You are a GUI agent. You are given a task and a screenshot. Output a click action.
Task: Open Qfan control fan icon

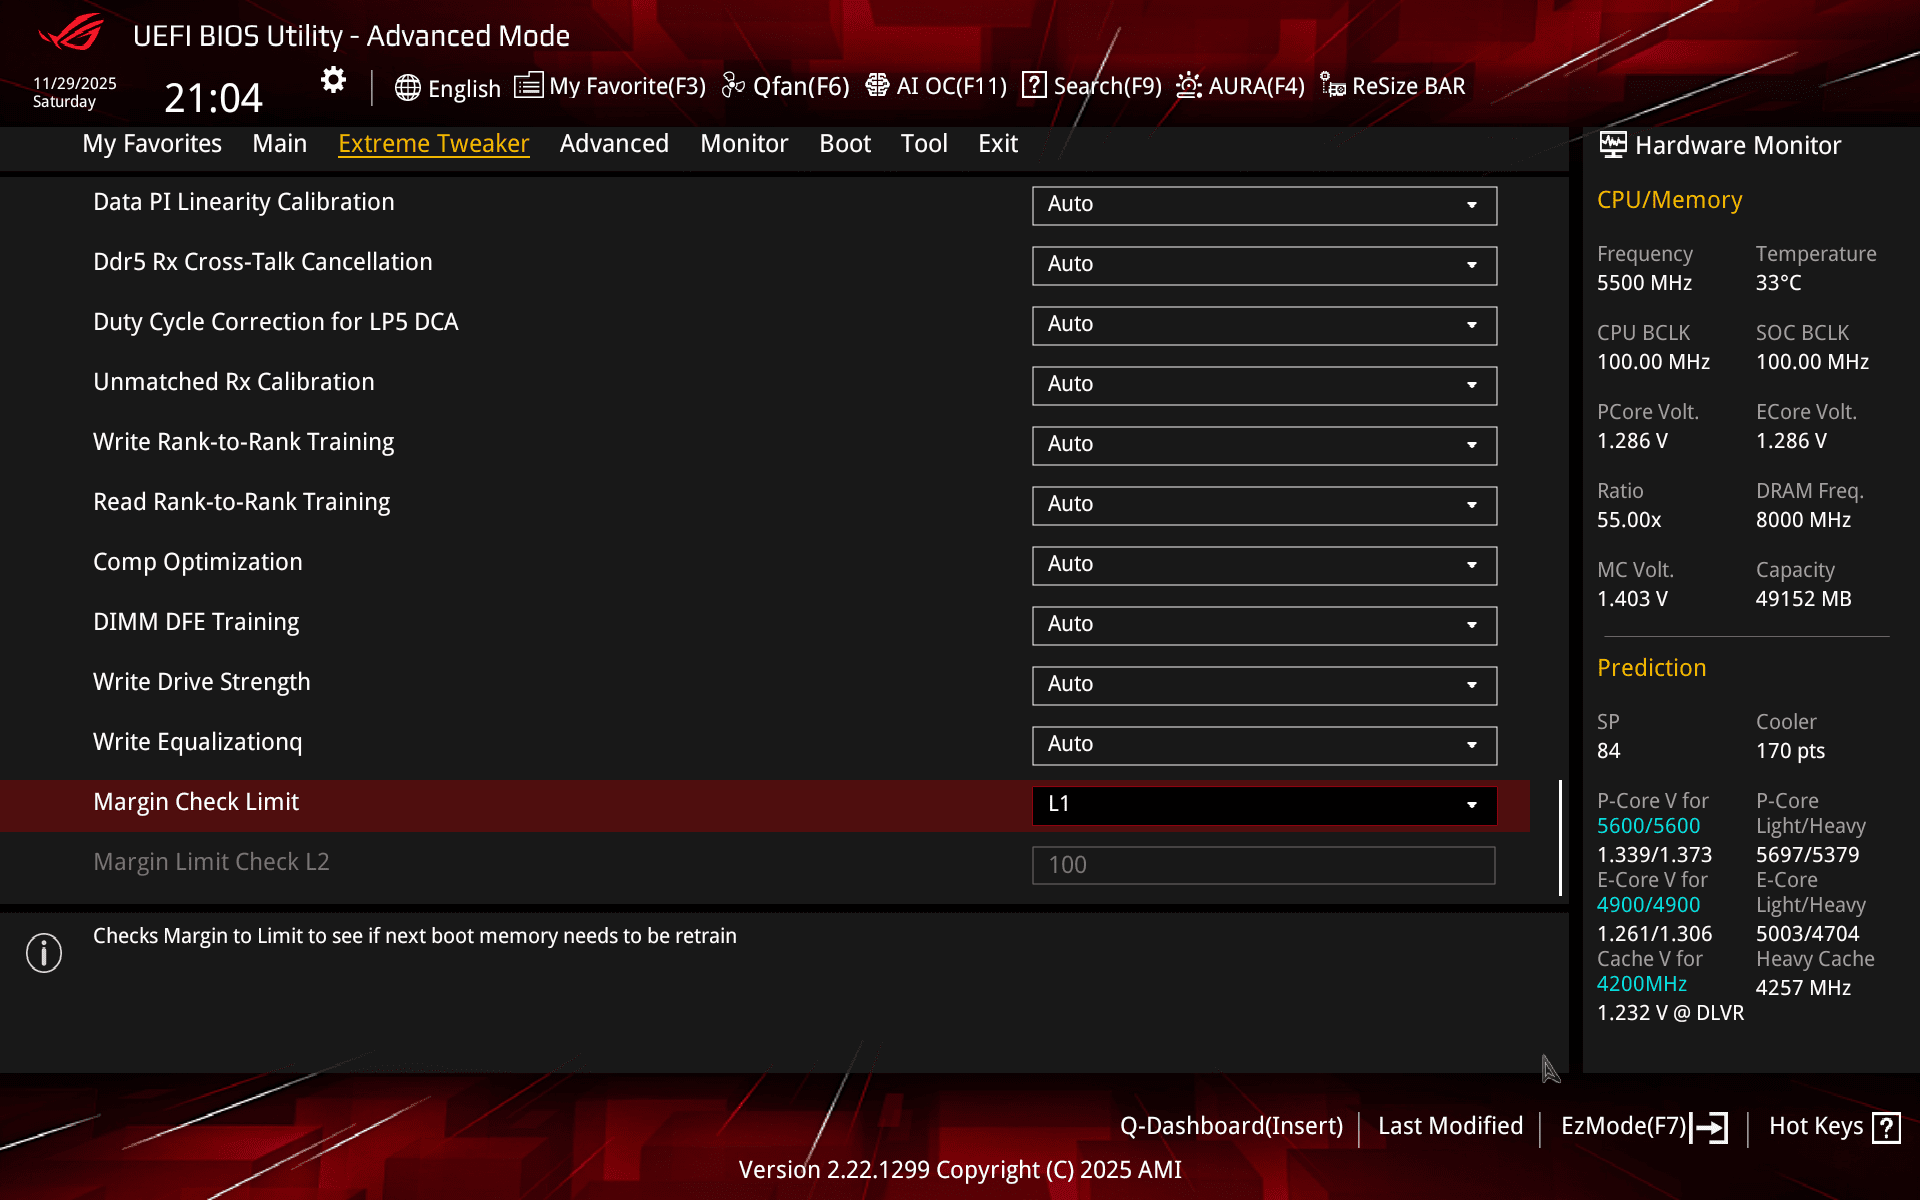click(733, 86)
